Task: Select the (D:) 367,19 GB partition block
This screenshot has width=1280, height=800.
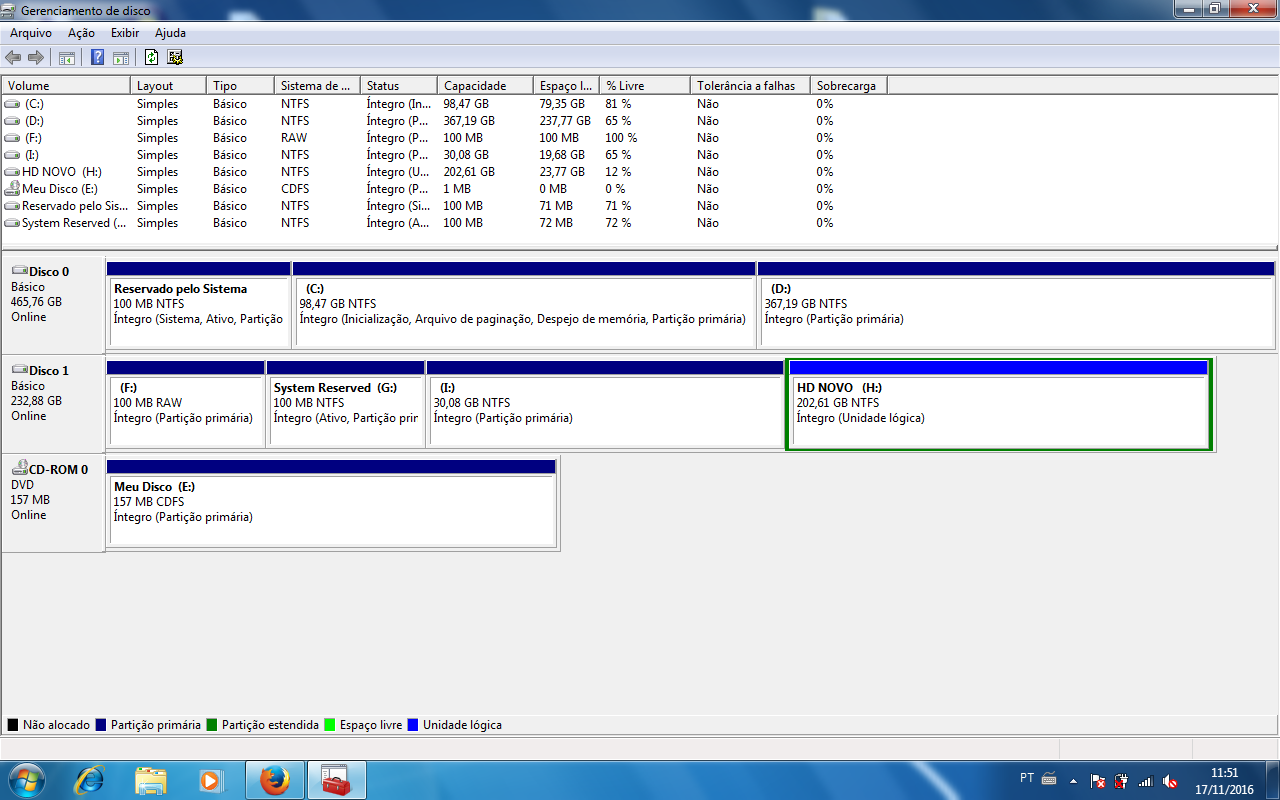Action: click(x=1016, y=305)
